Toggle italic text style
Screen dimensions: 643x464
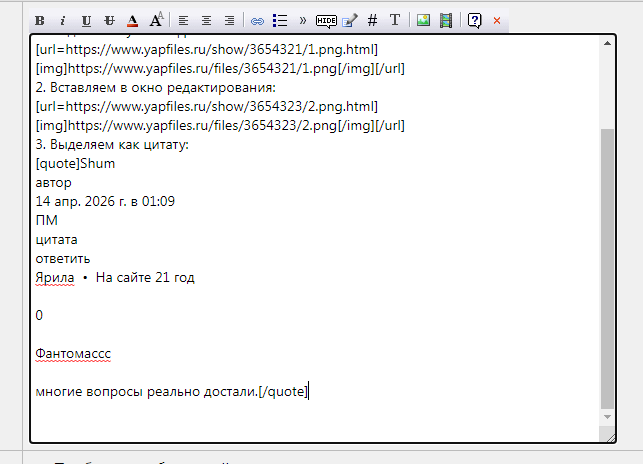tap(62, 20)
